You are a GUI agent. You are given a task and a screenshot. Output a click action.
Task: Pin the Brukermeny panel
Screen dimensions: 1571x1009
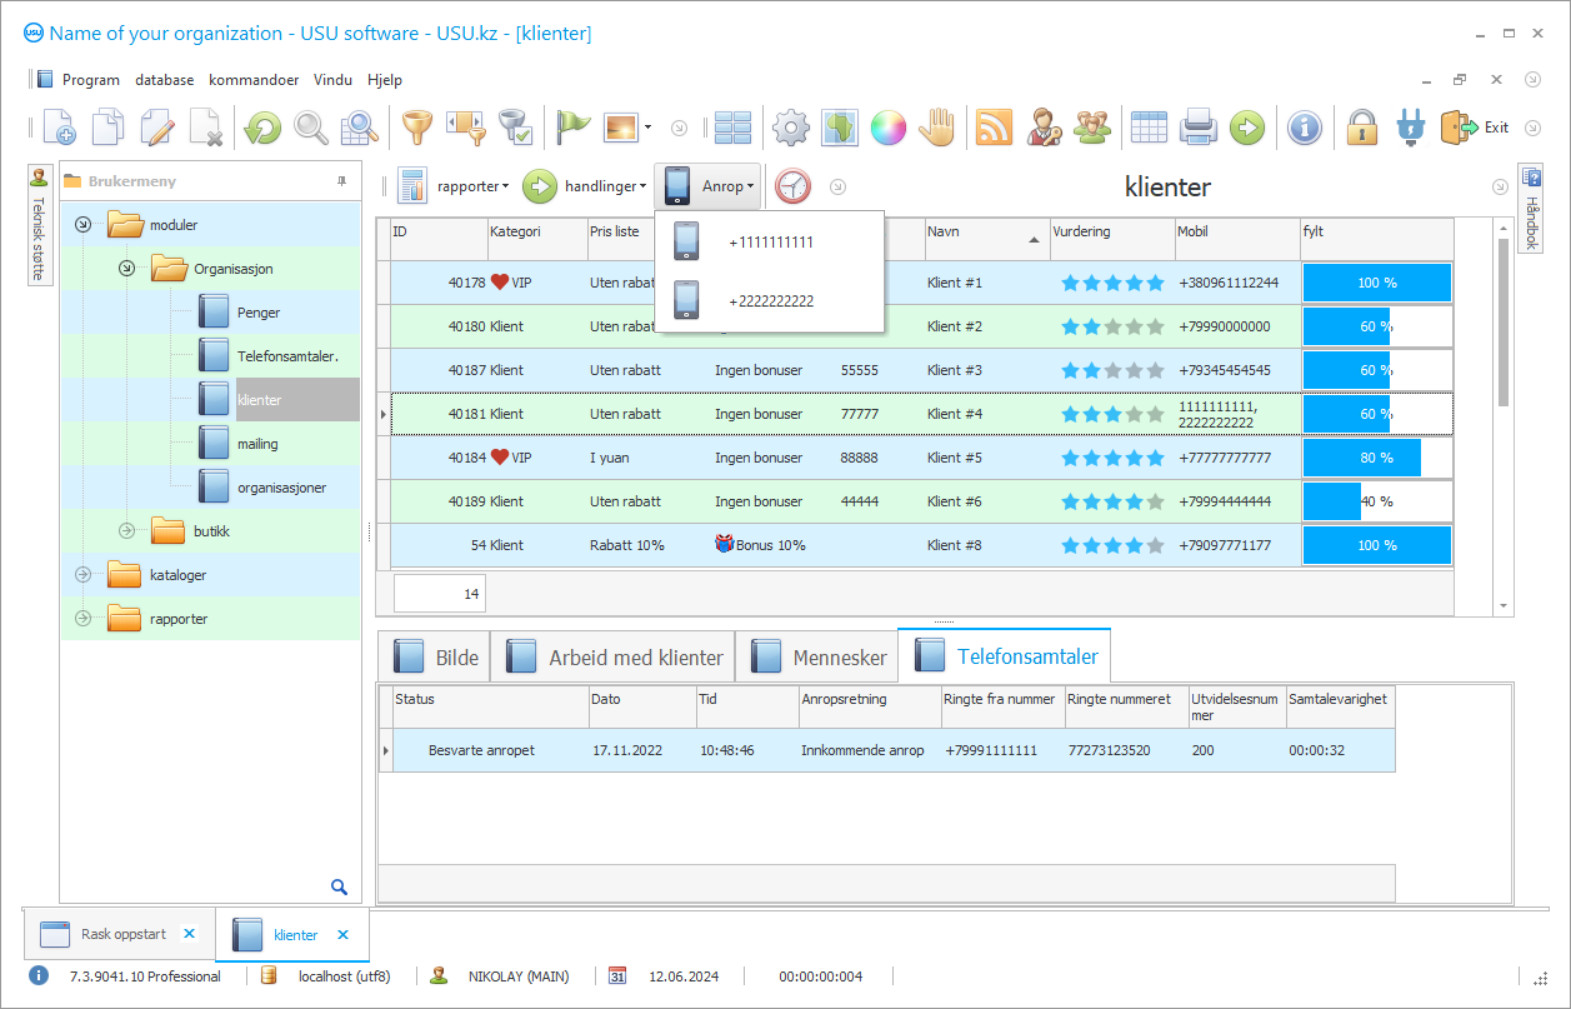[x=342, y=181]
